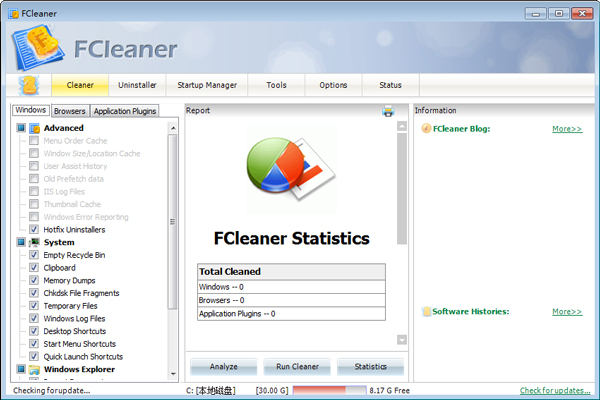Click the FCleaner sponge logo
Viewport: 600px width, 400px height.
click(x=38, y=48)
